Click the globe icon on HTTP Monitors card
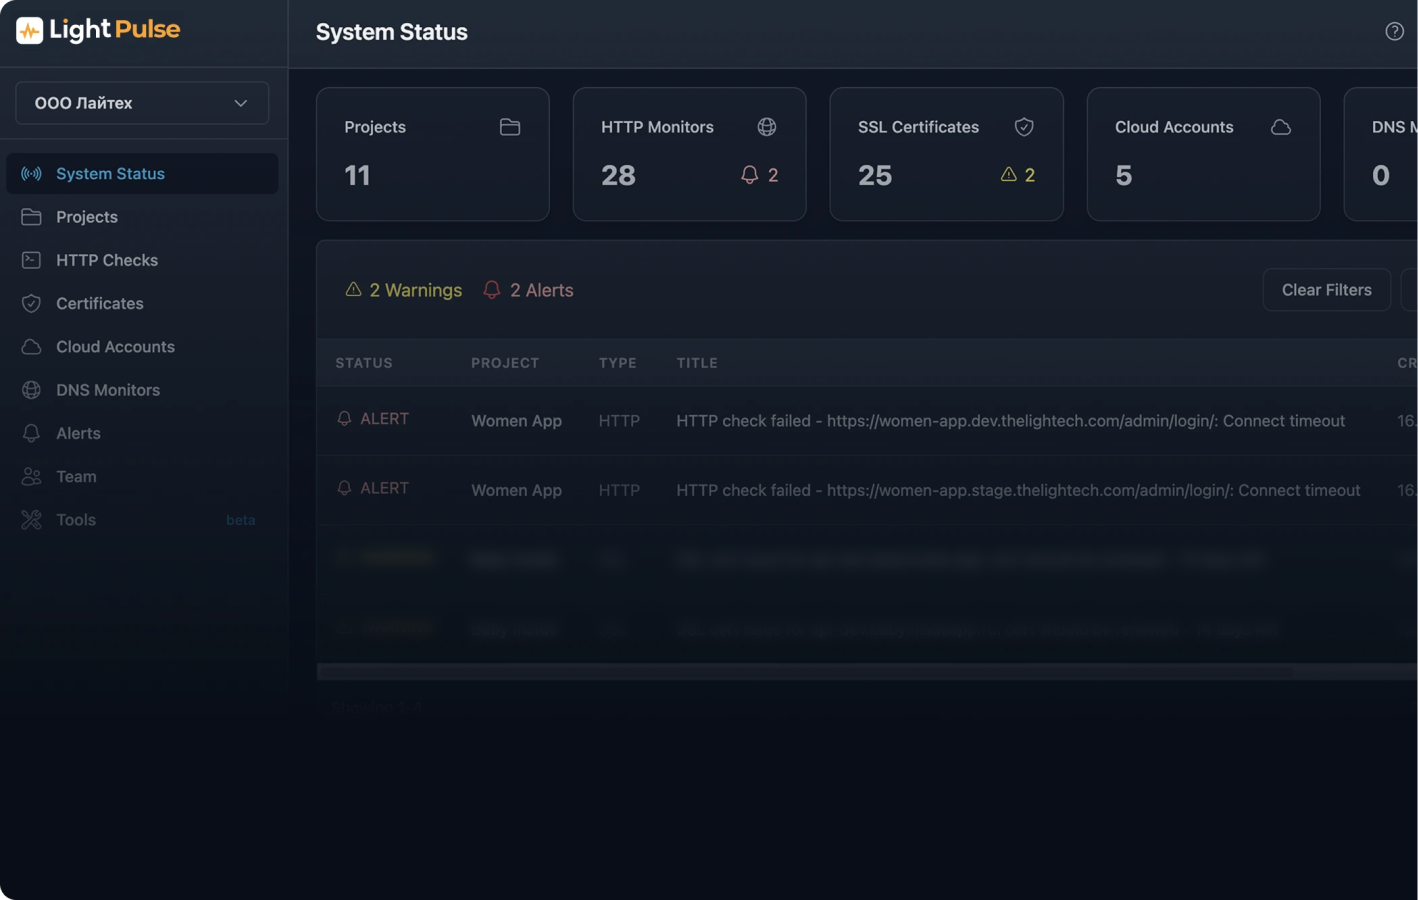 point(766,127)
